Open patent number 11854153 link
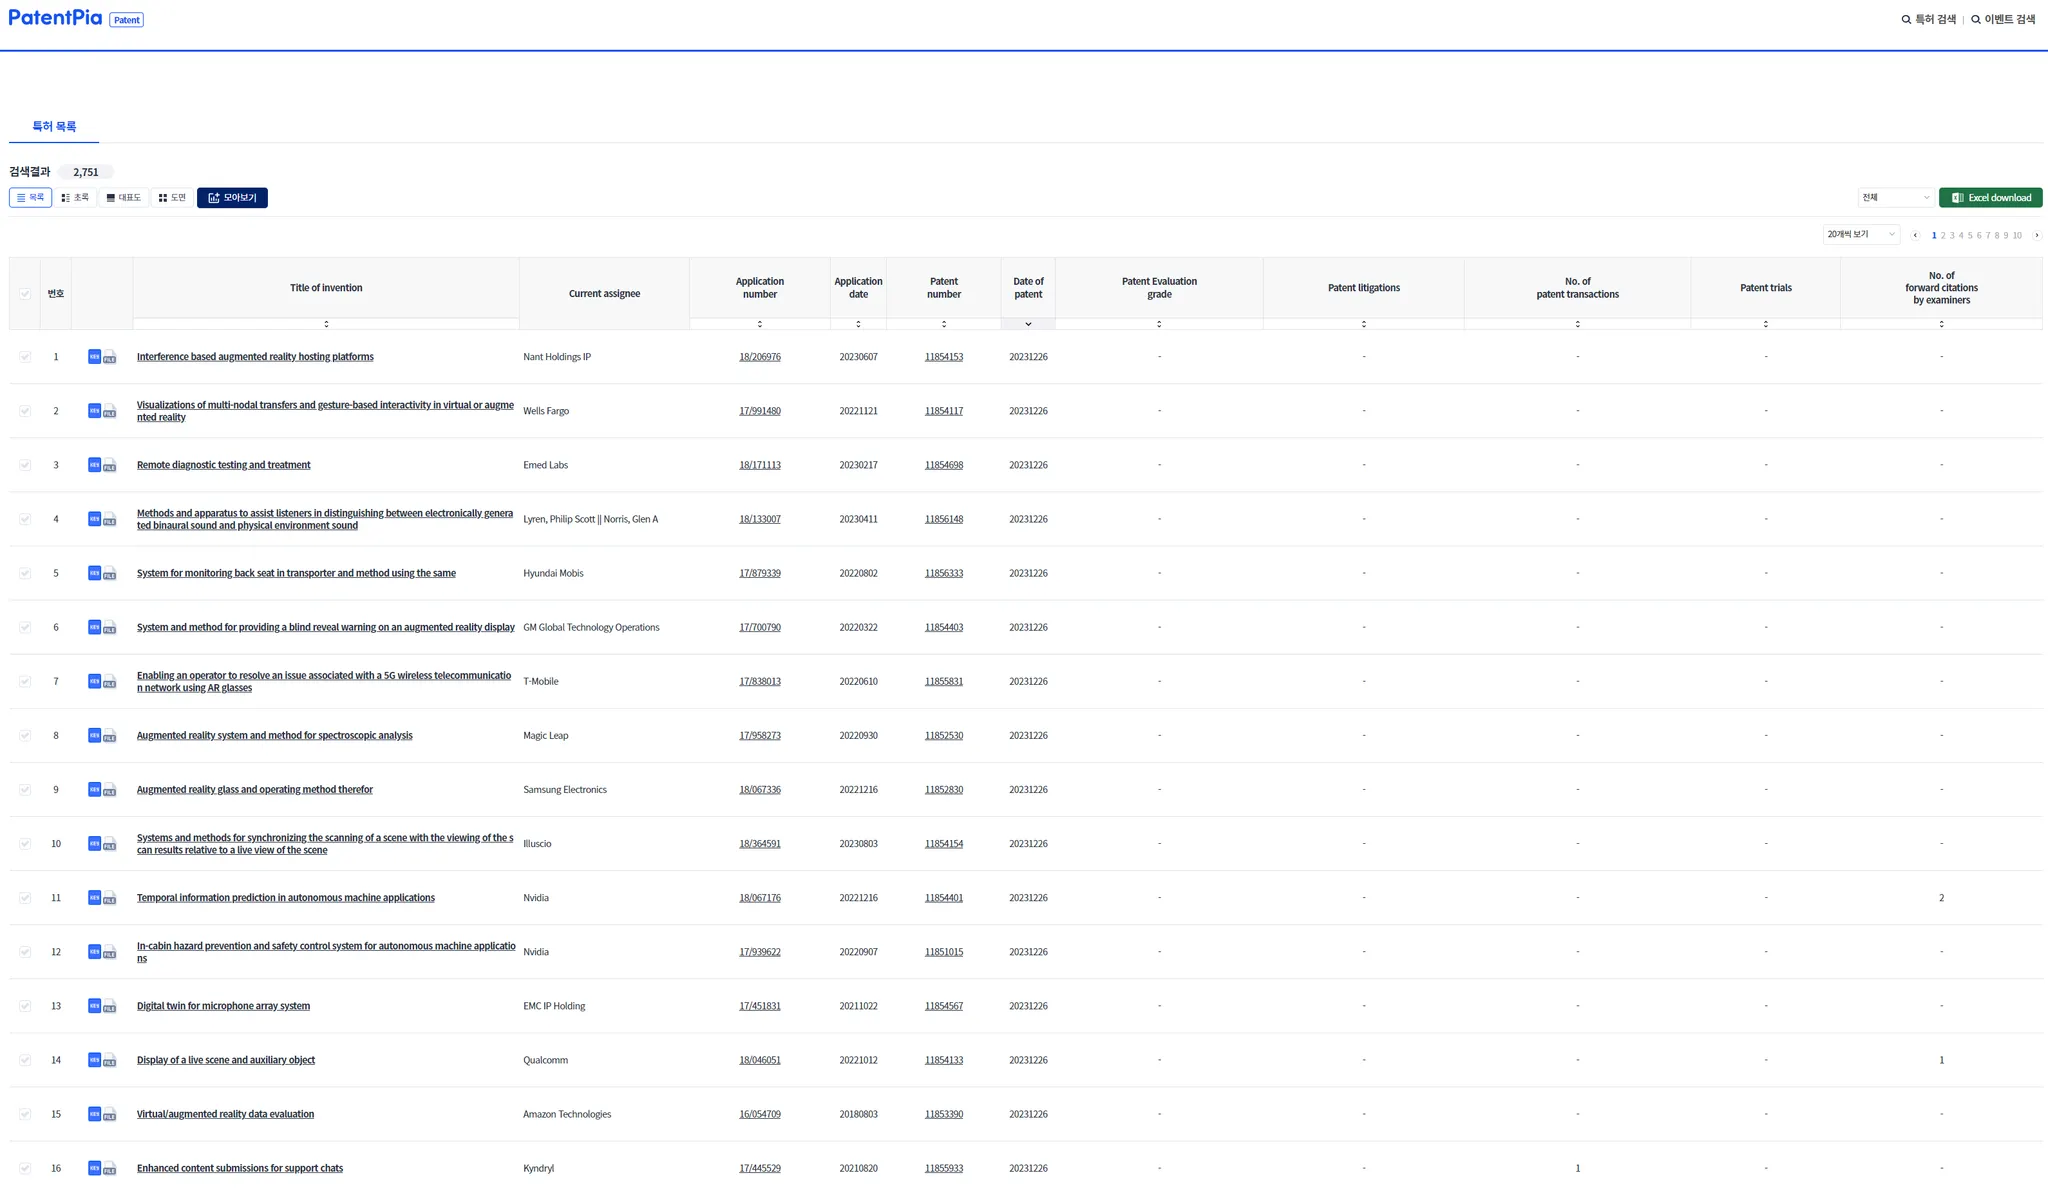The height and width of the screenshot is (1195, 2048). (x=943, y=357)
